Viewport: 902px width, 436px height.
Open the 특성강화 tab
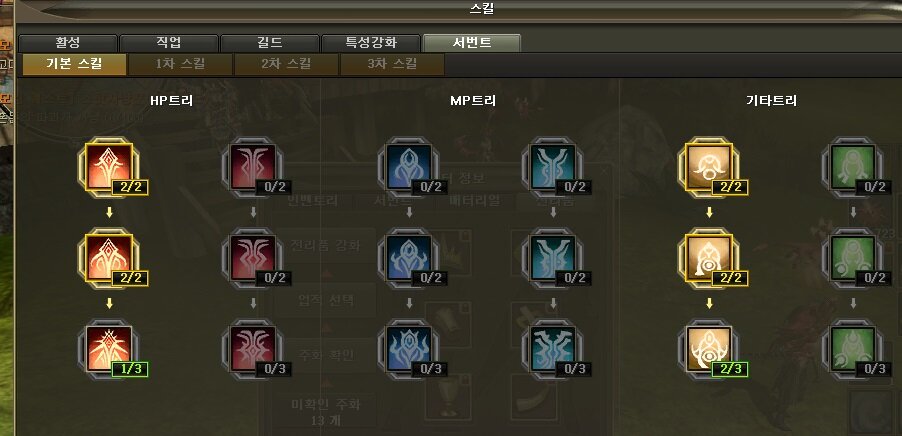(x=371, y=43)
